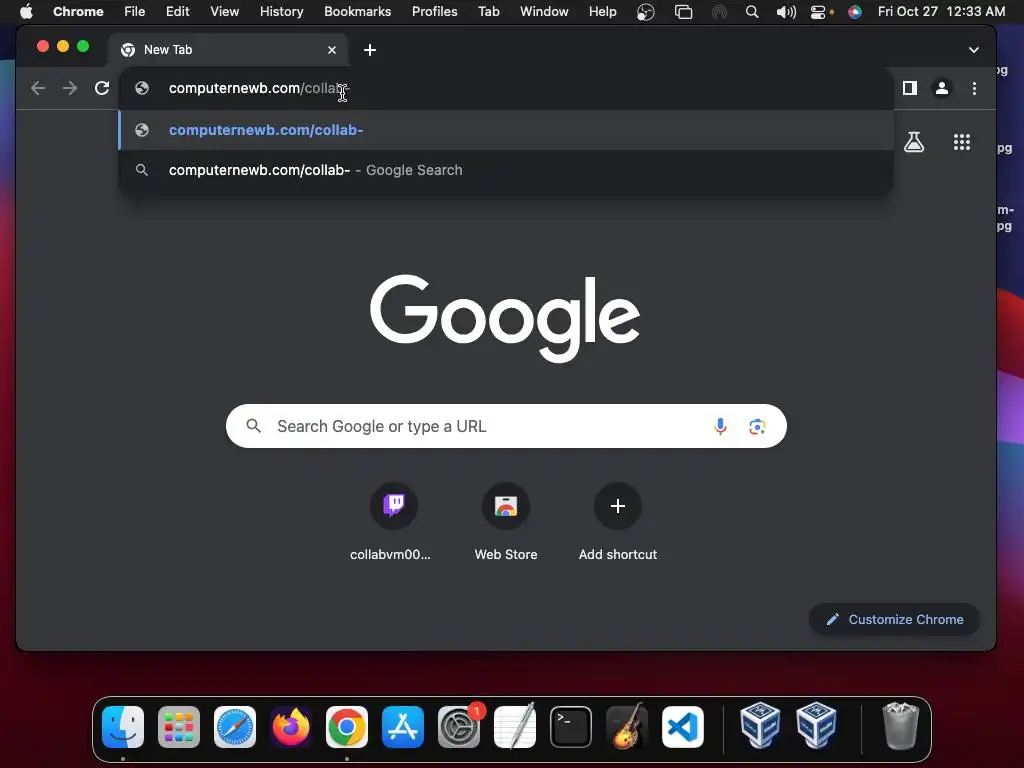Choose the Google Search suggestion row
Viewport: 1024px width, 768px height.
[x=506, y=170]
